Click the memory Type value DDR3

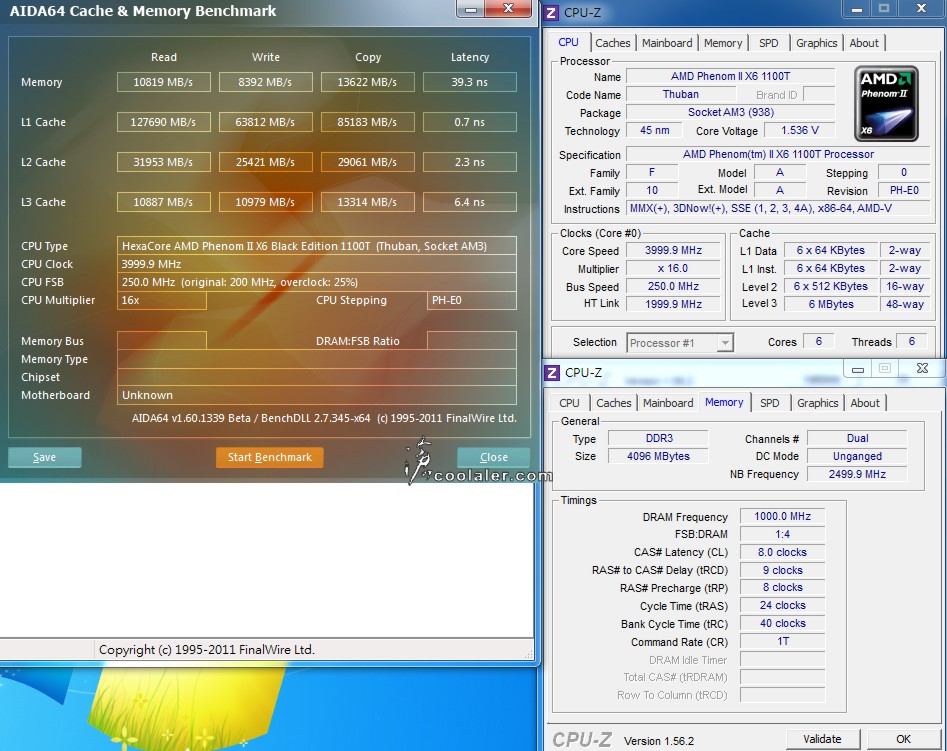(x=658, y=438)
